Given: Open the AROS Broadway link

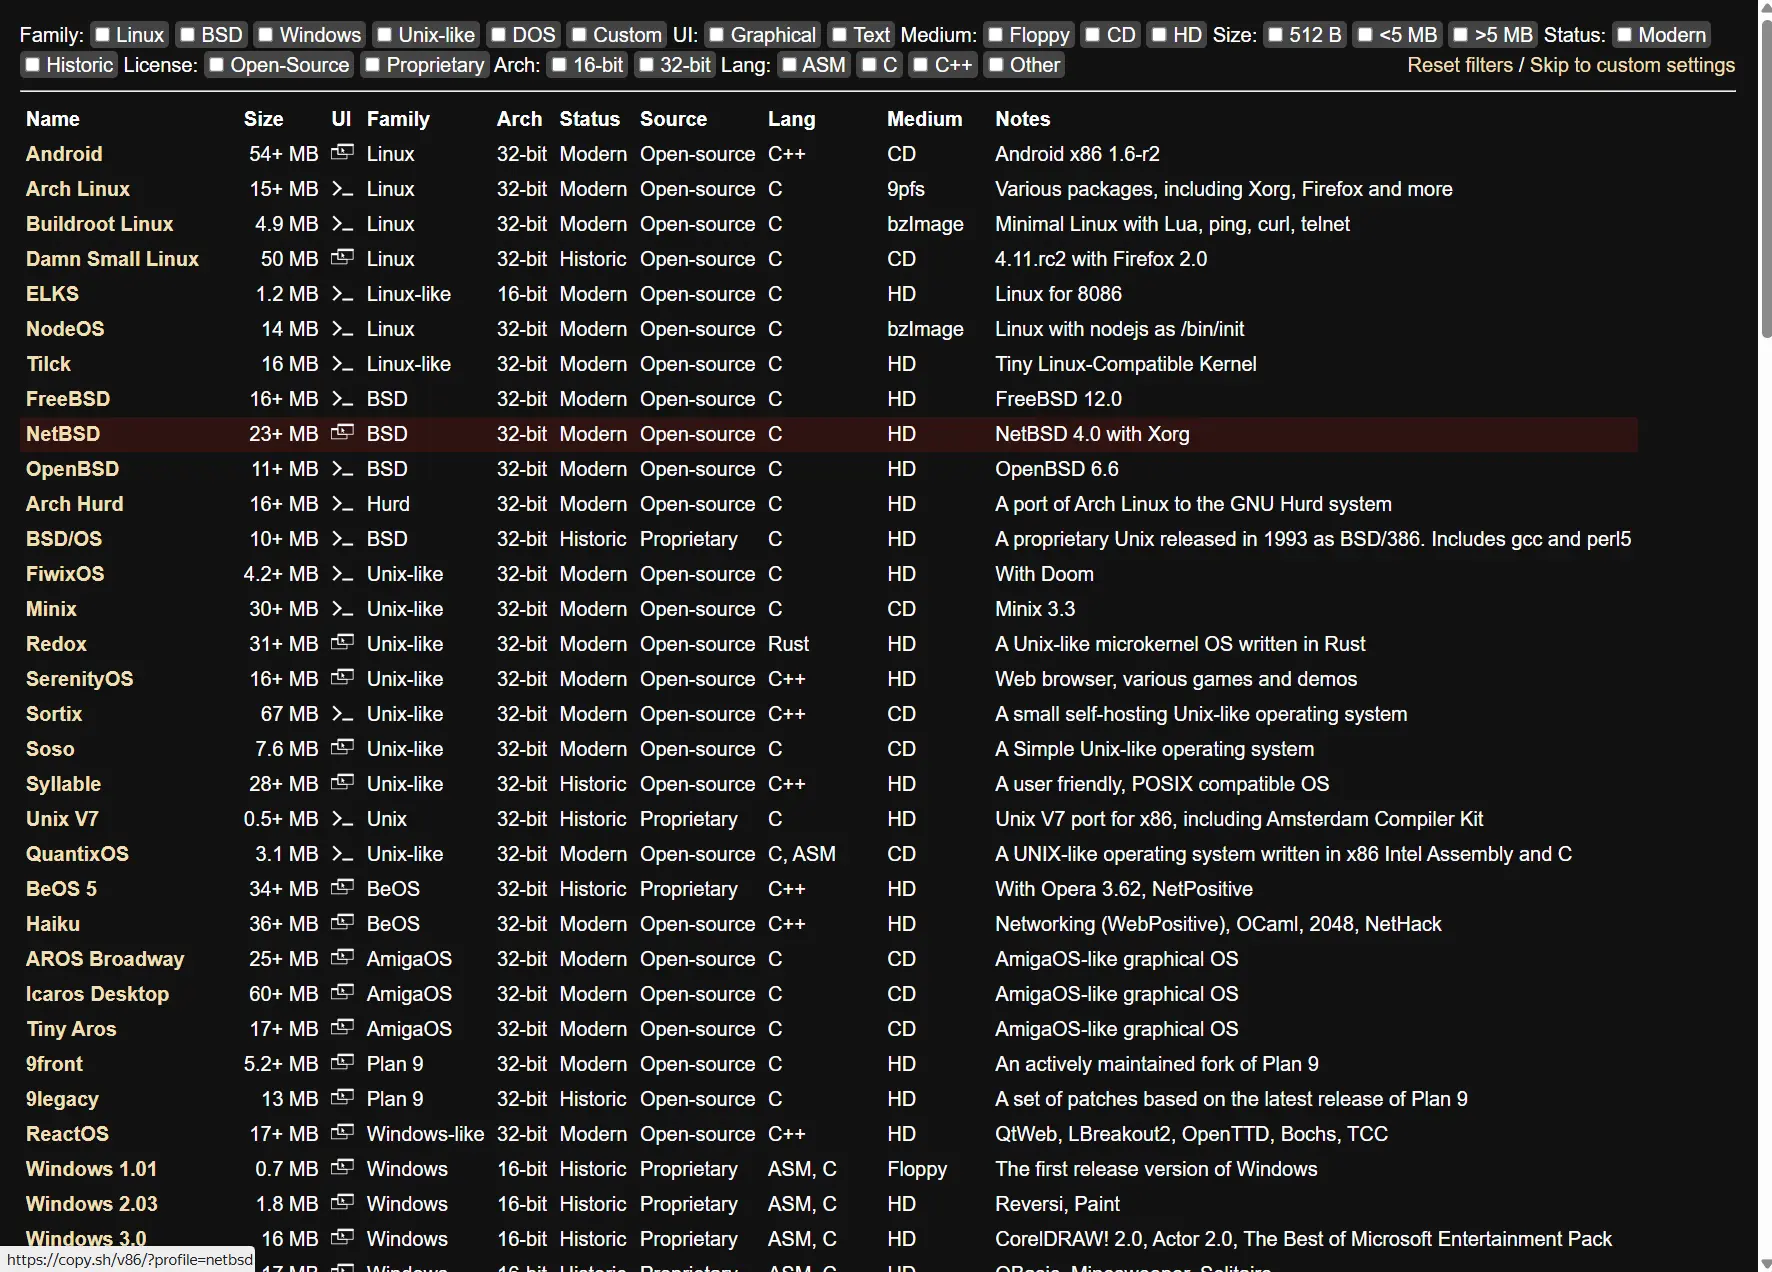Looking at the screenshot, I should coord(105,959).
